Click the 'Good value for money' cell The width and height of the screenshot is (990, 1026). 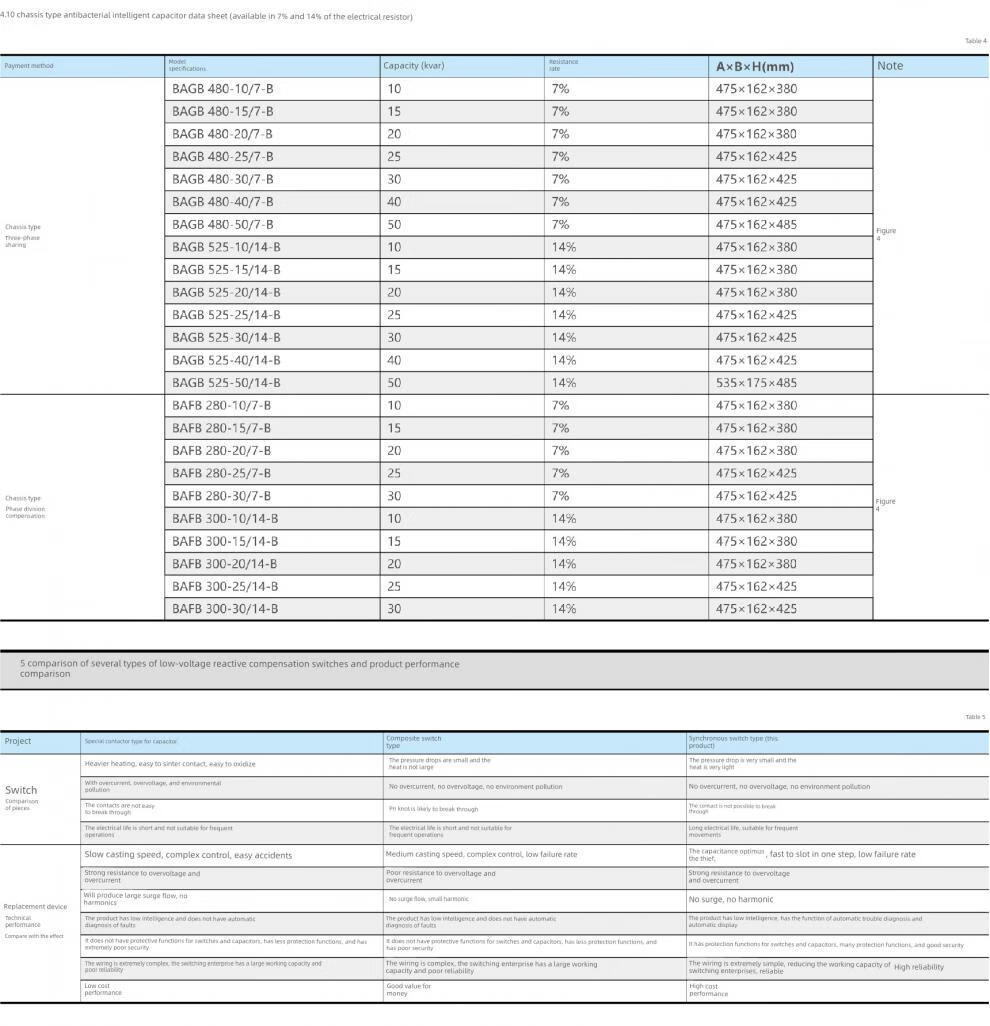coord(408,989)
